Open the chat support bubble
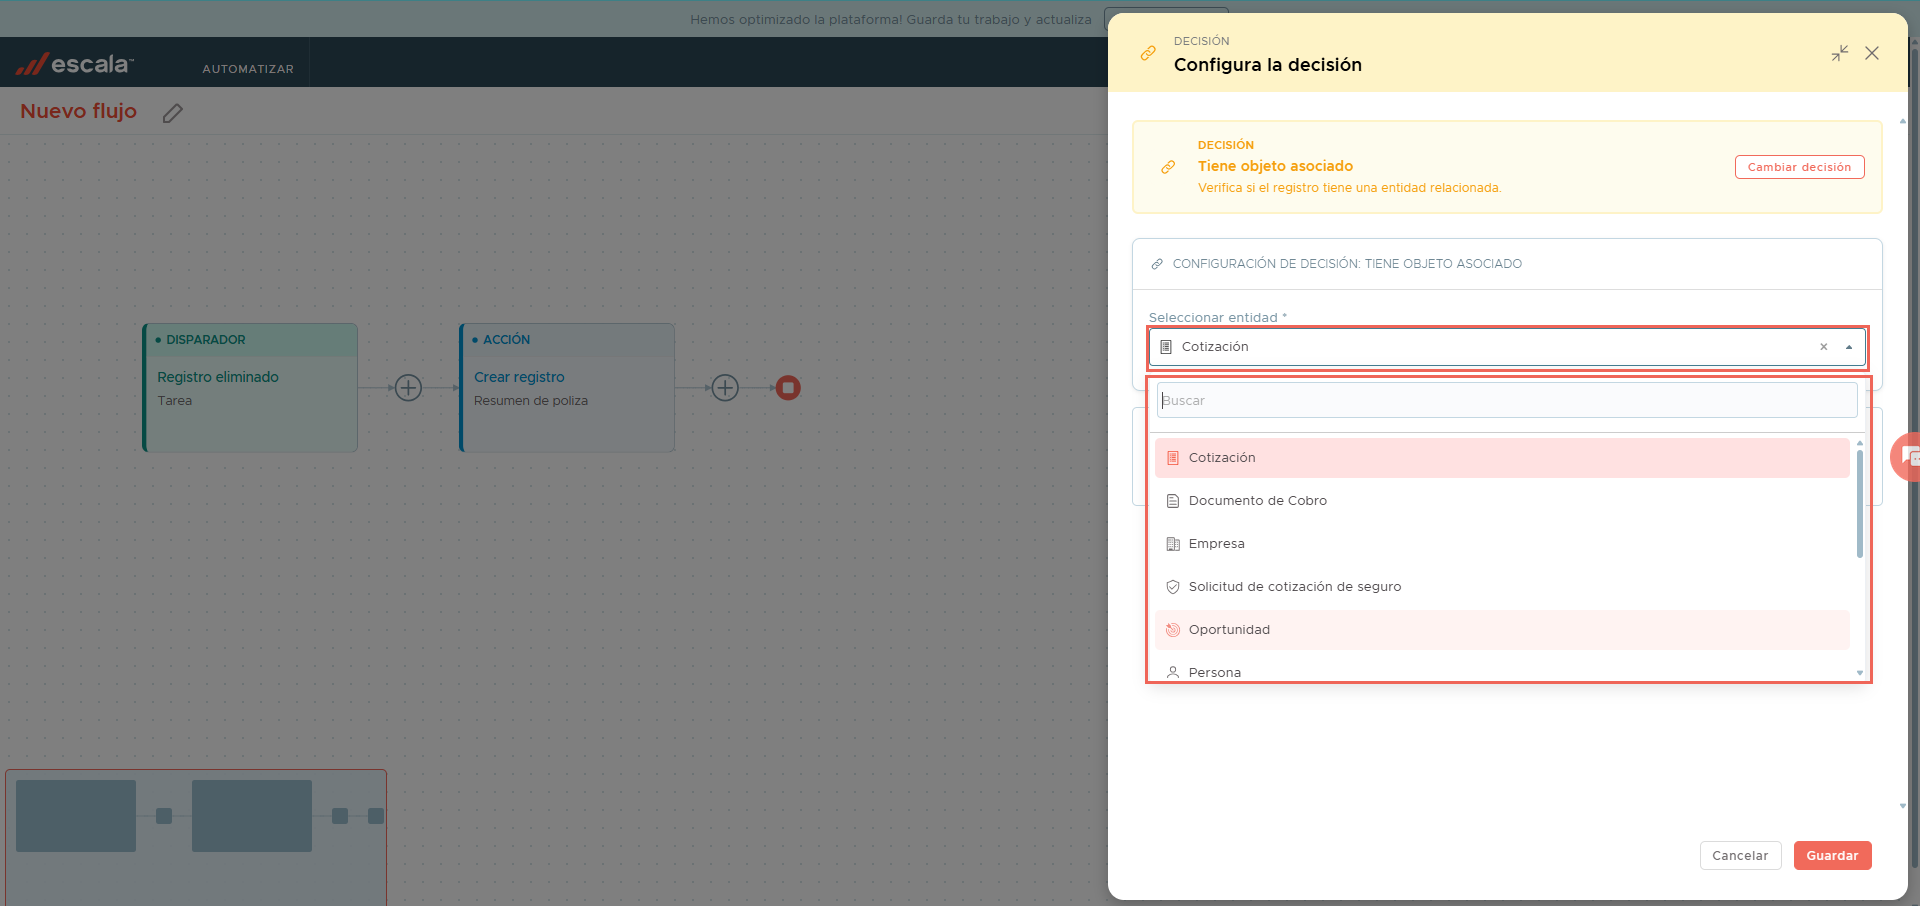The image size is (1920, 906). [1908, 457]
